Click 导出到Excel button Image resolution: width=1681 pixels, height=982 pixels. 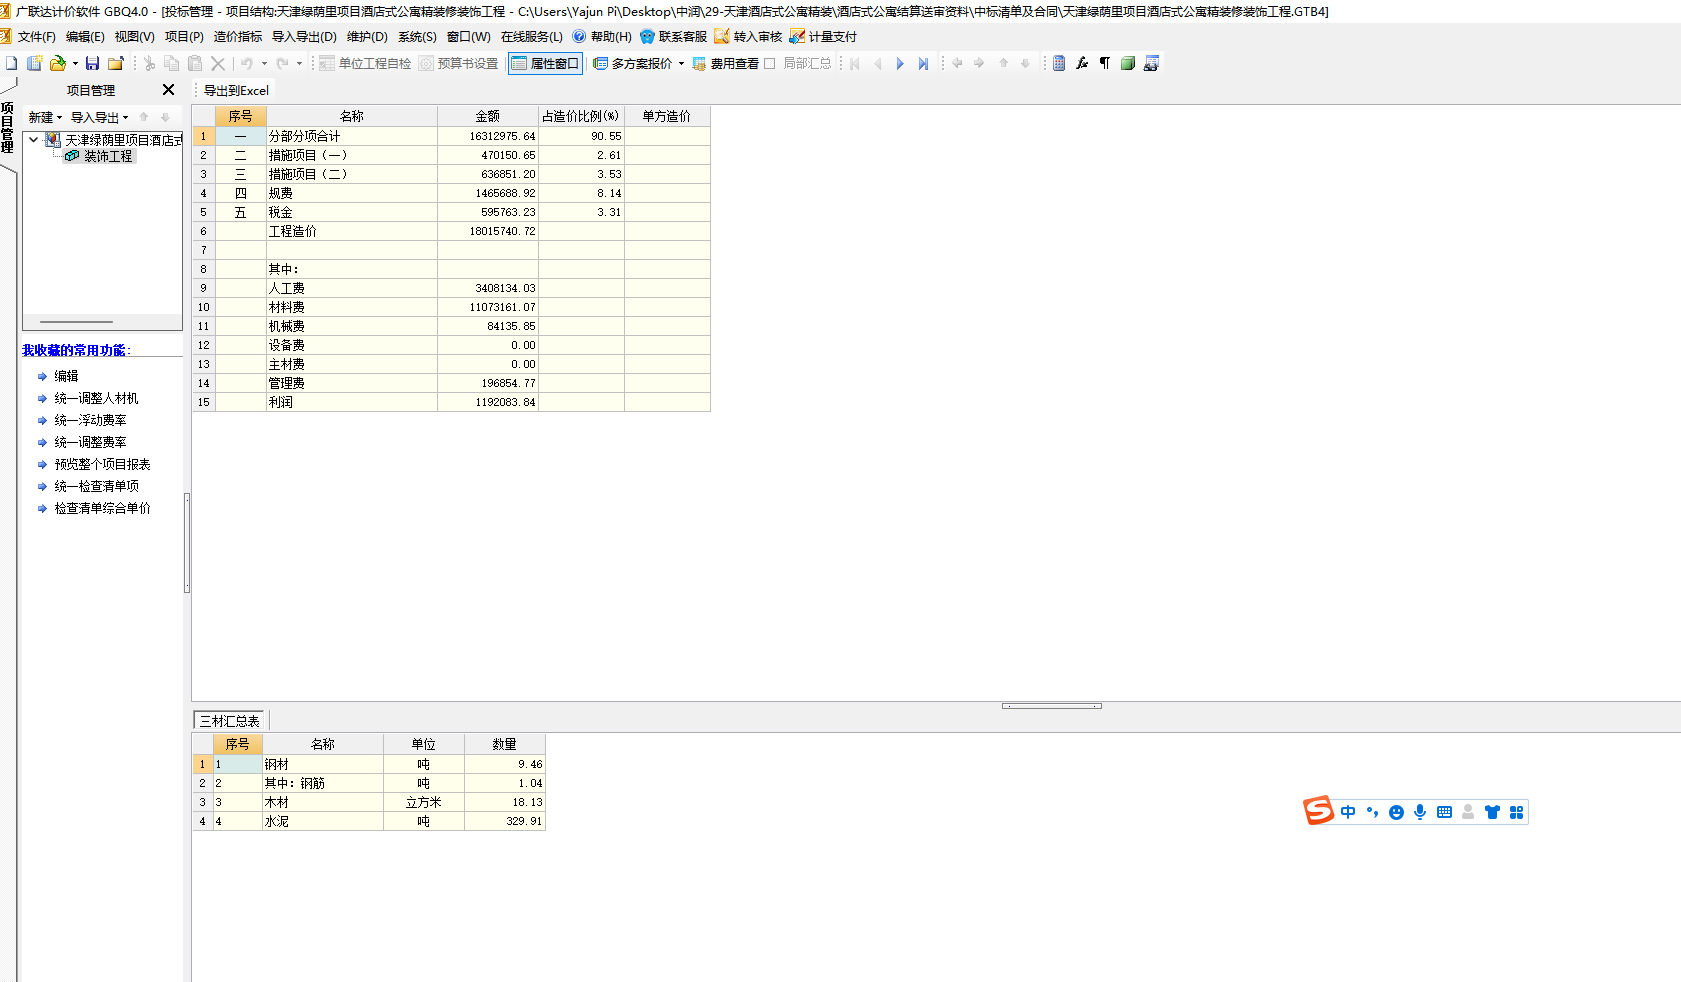coord(236,90)
